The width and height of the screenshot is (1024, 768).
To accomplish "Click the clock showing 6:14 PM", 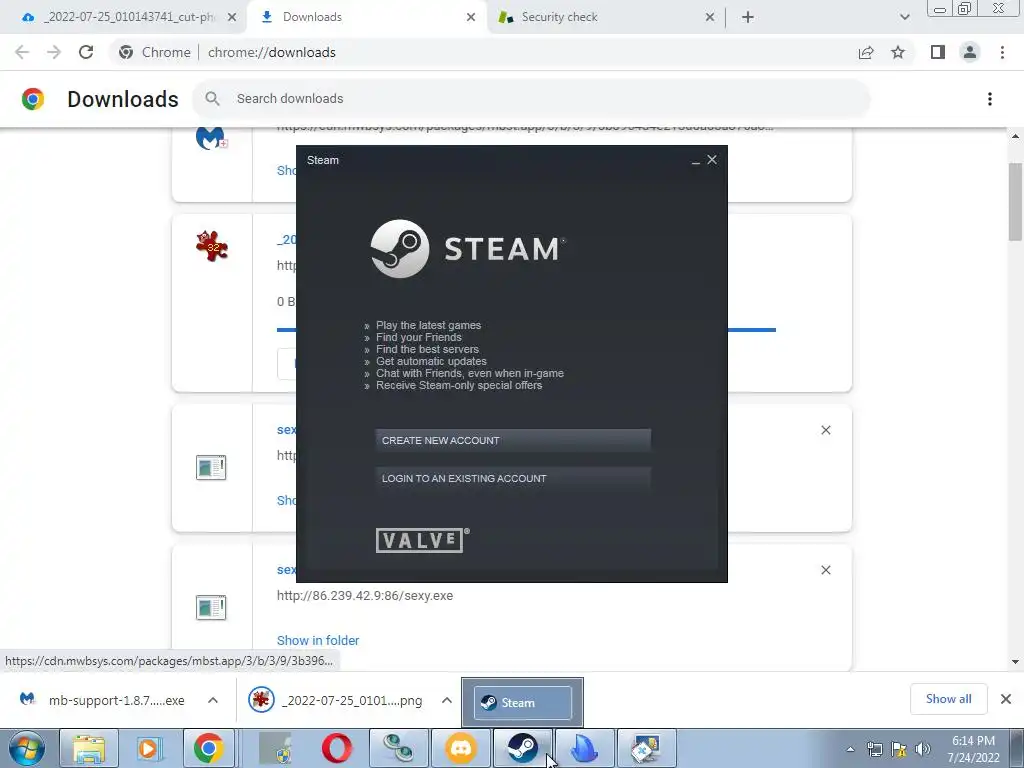I will [973, 749].
